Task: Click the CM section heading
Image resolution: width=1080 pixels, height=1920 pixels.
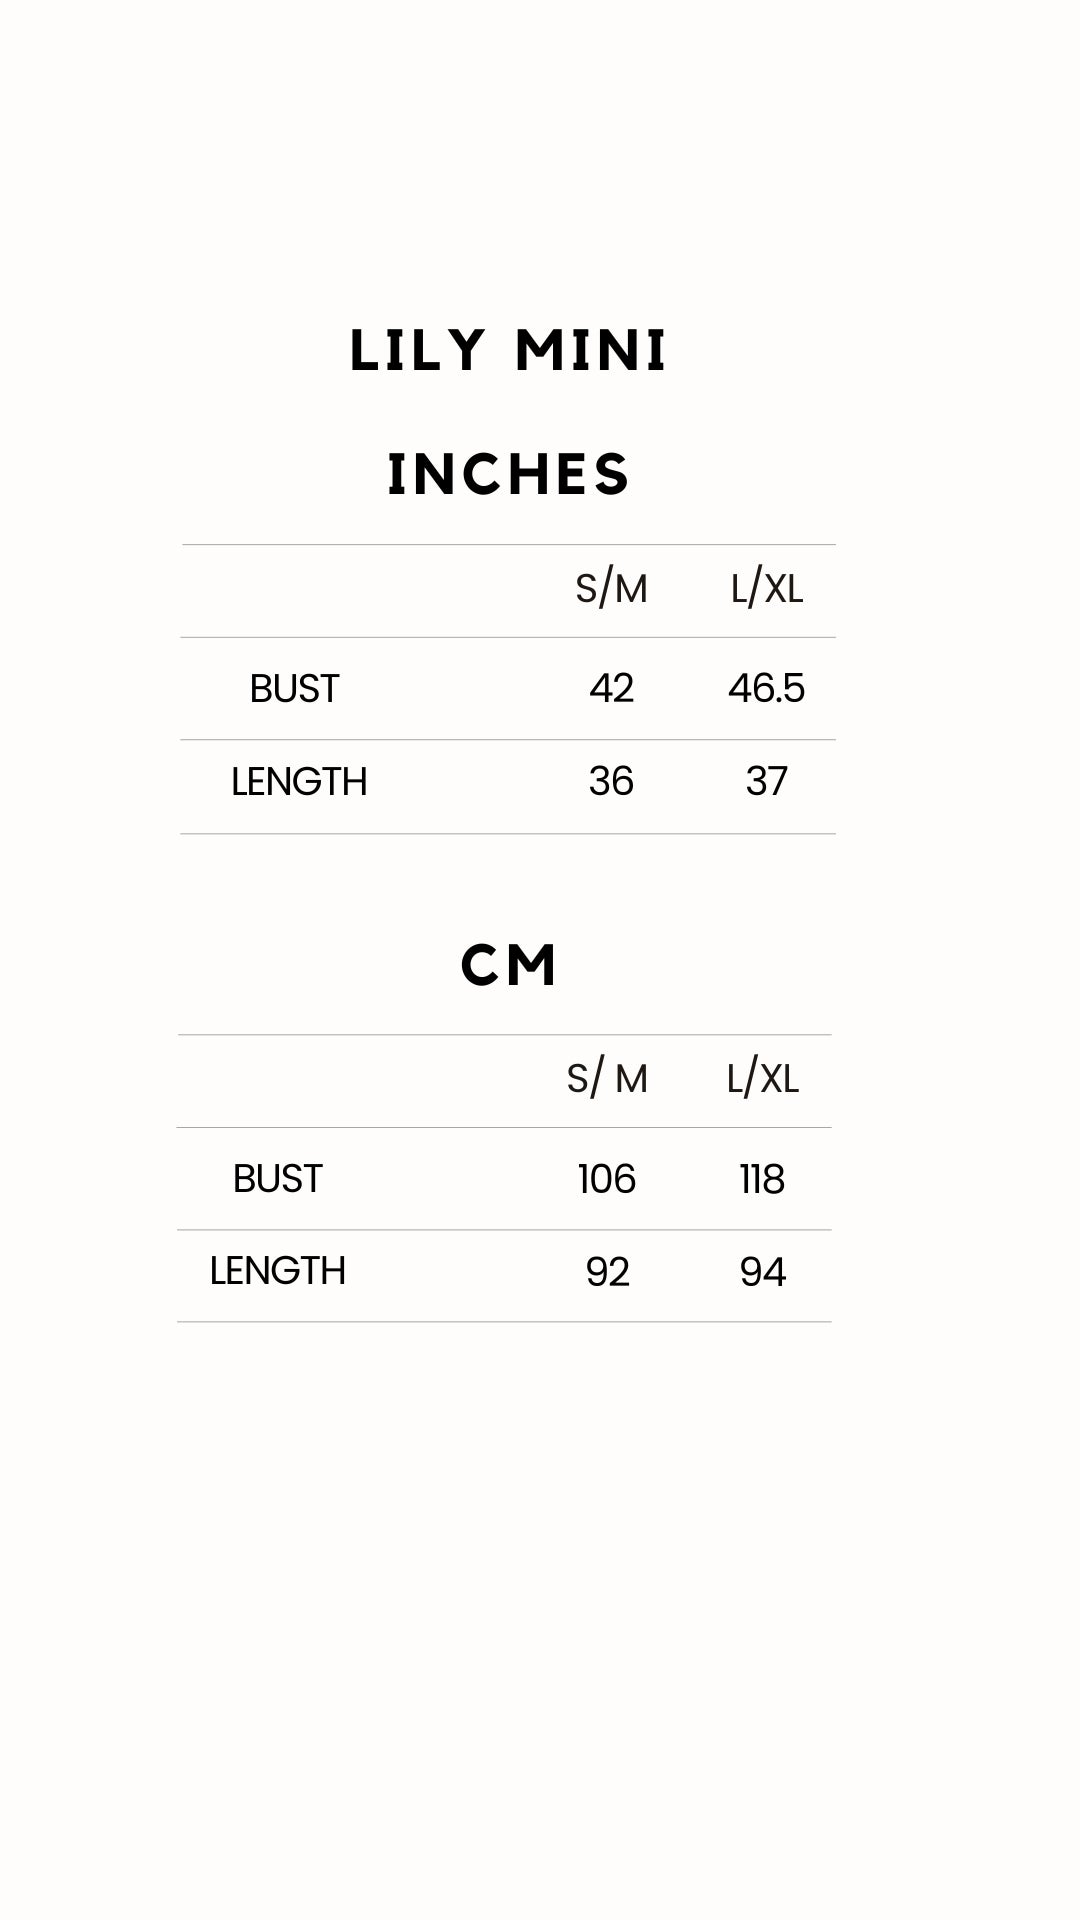Action: tap(508, 966)
